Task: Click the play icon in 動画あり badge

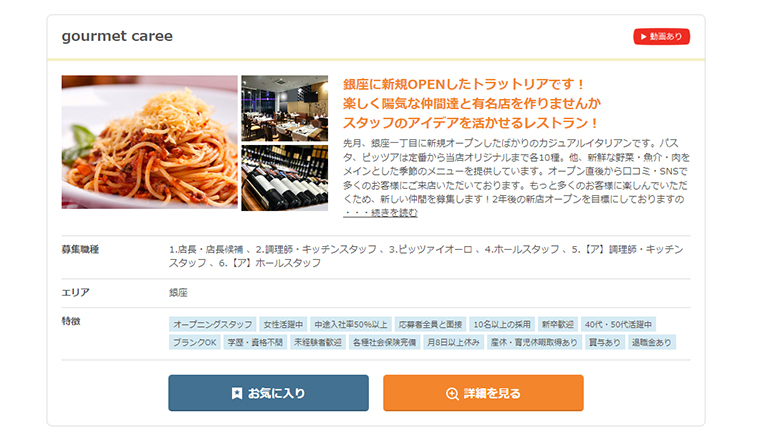Action: [x=643, y=36]
